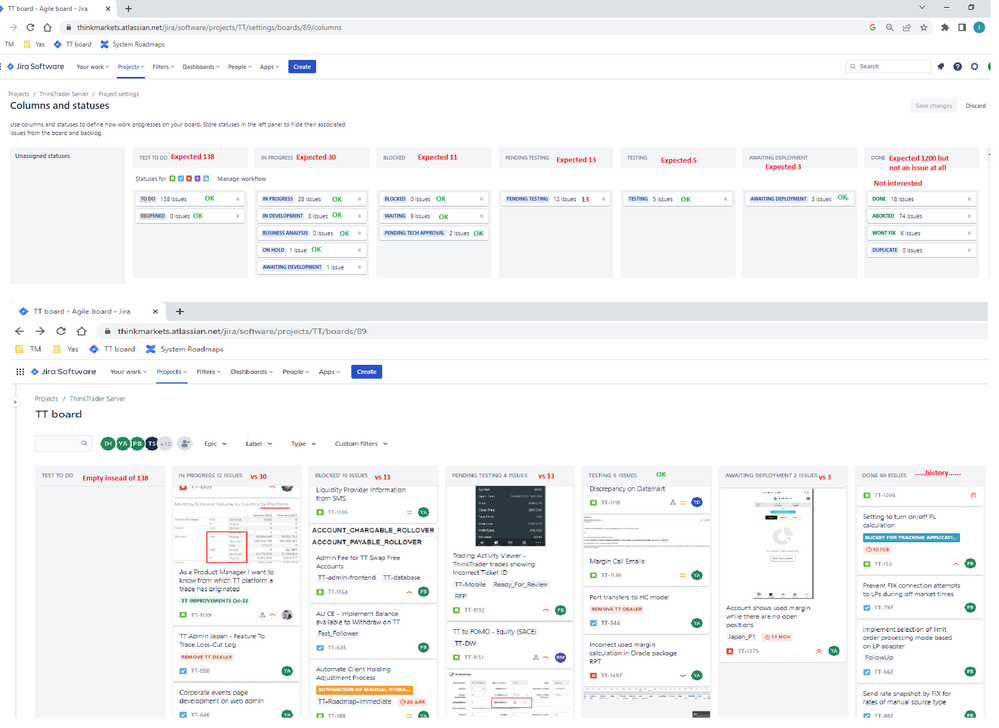Open Chrome profile avatar in top window

(979, 27)
